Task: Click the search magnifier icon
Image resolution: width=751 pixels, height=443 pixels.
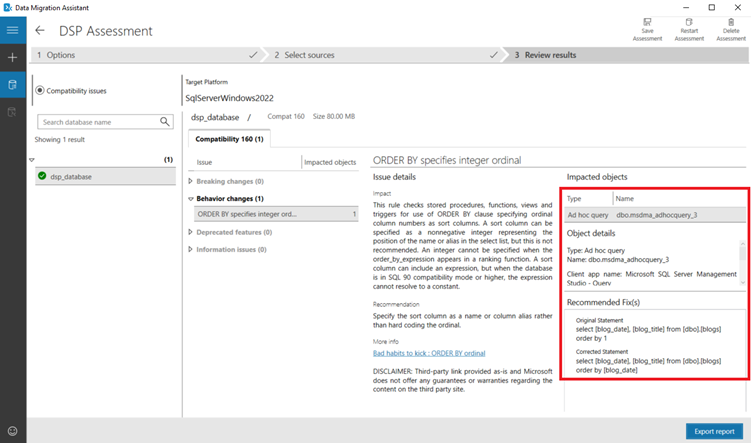Action: tap(164, 122)
